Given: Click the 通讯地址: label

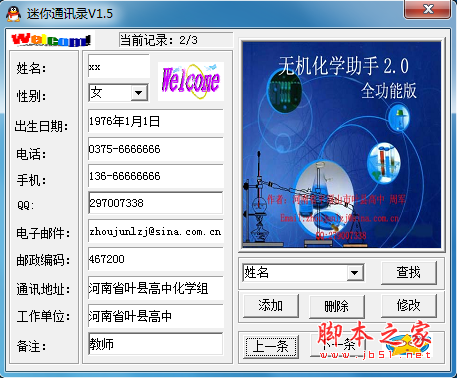Looking at the screenshot, I should pyautogui.click(x=43, y=289).
